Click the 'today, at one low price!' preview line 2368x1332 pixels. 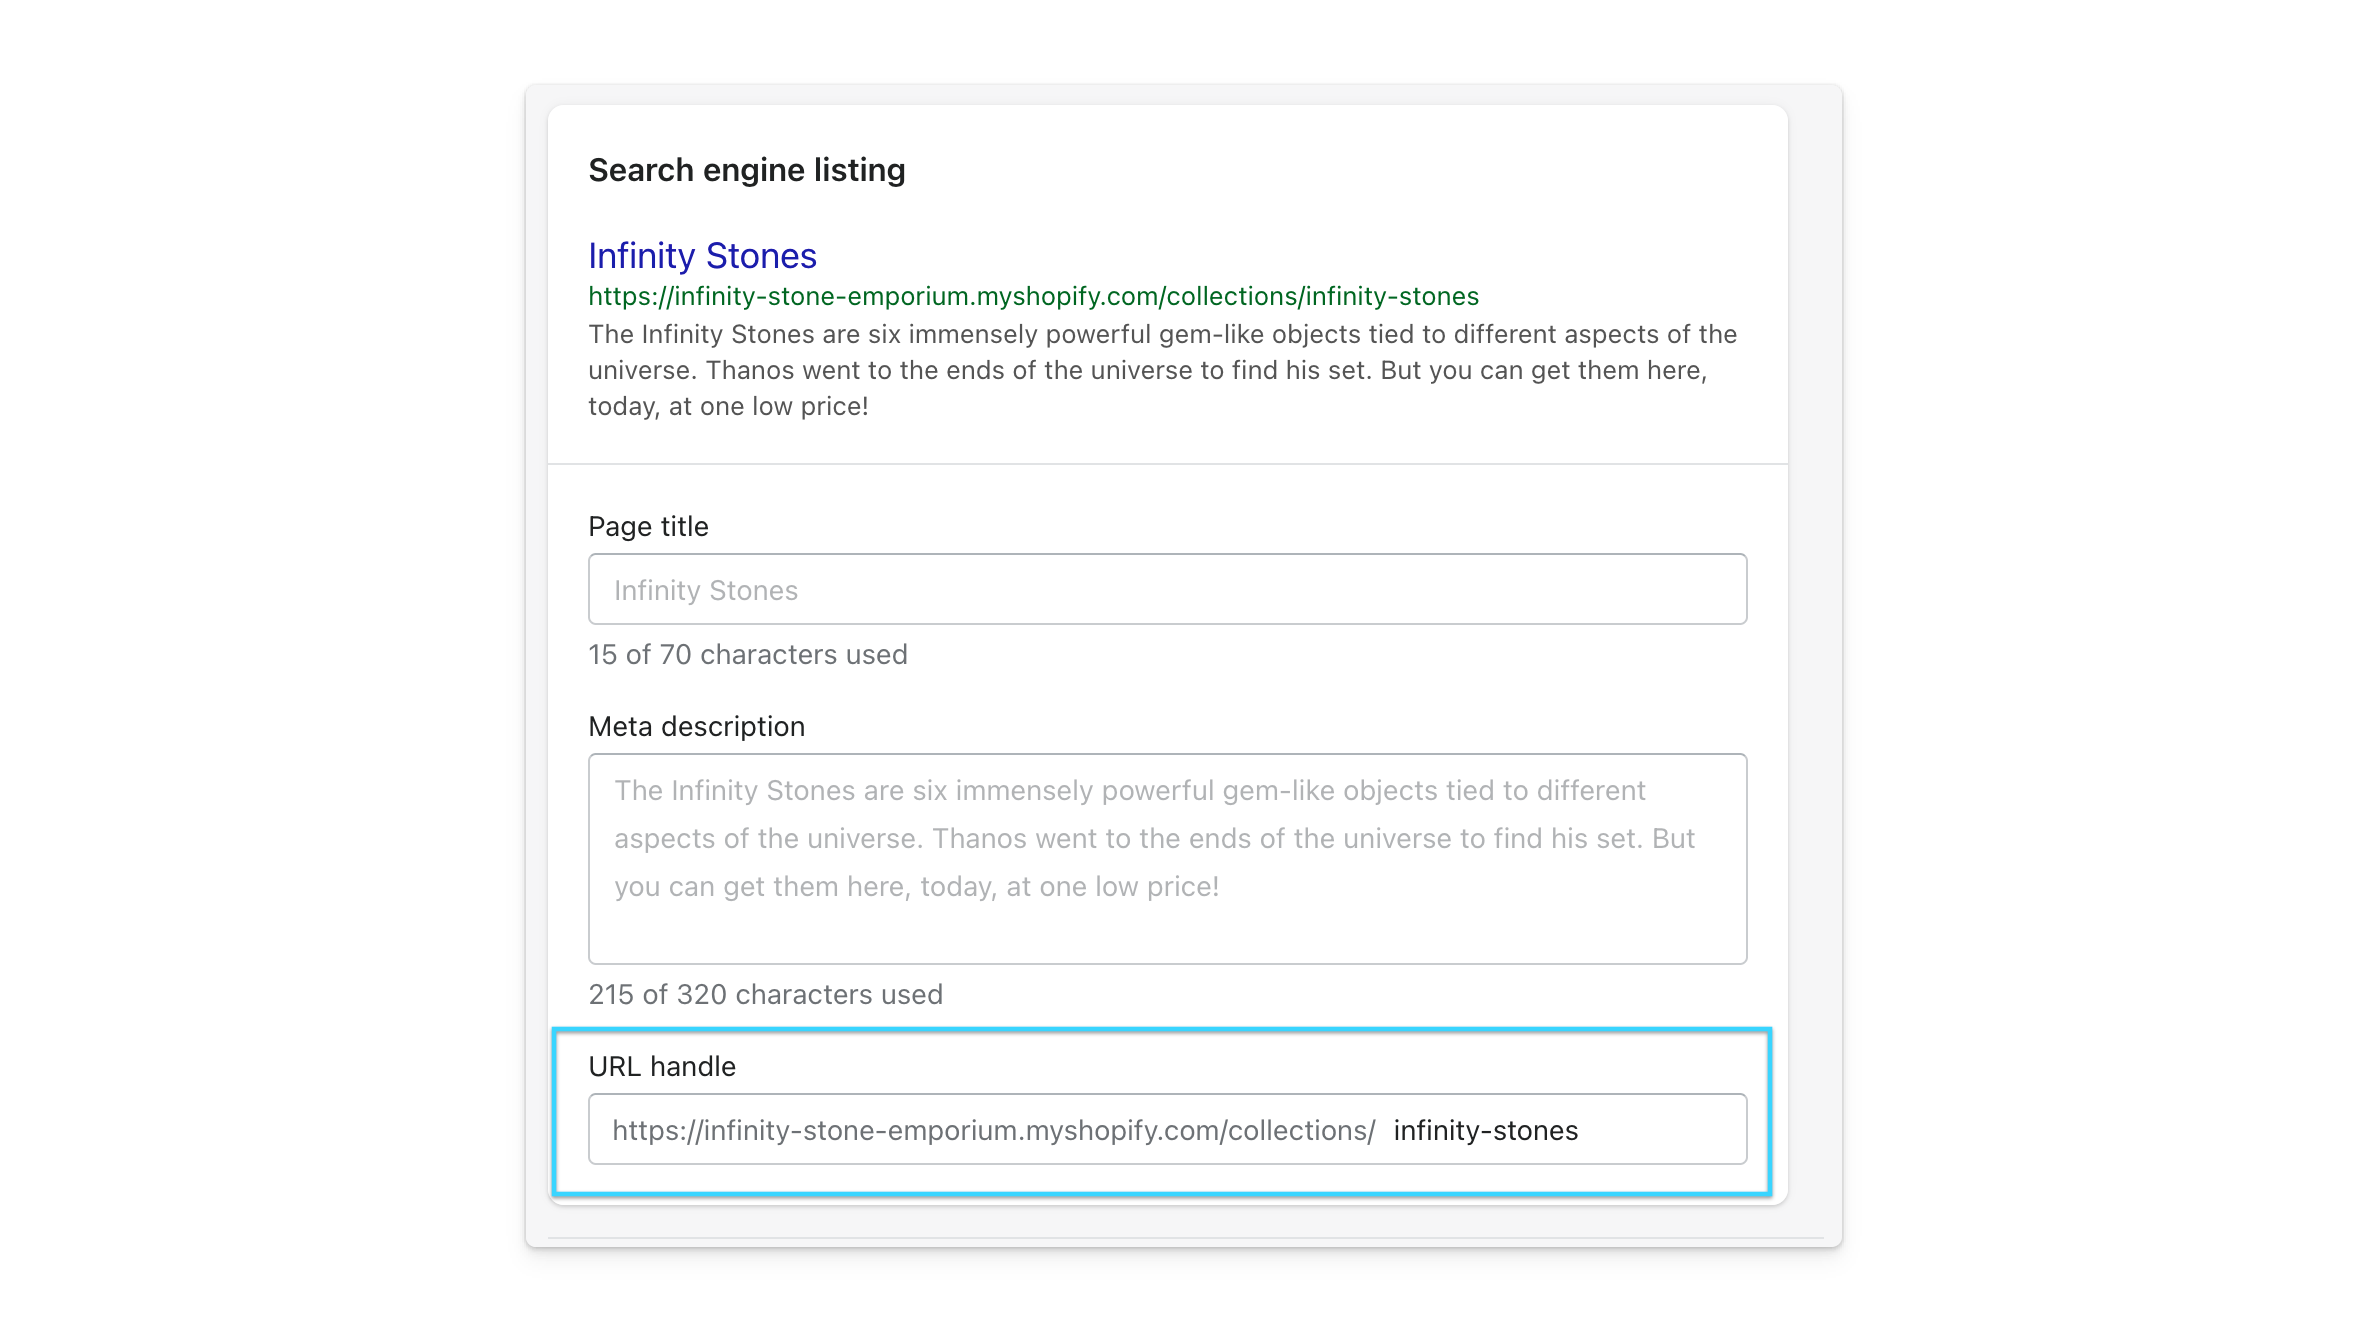click(x=728, y=406)
